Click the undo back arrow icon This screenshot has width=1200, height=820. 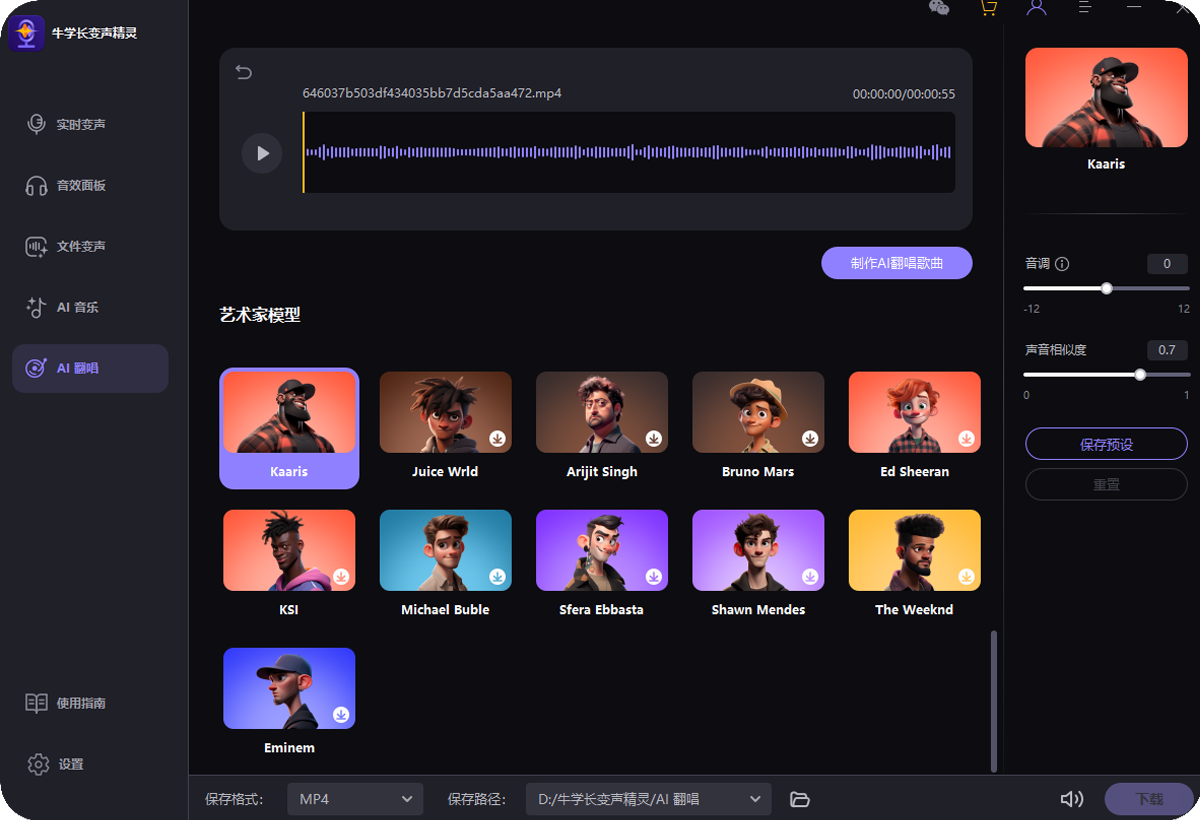[244, 72]
